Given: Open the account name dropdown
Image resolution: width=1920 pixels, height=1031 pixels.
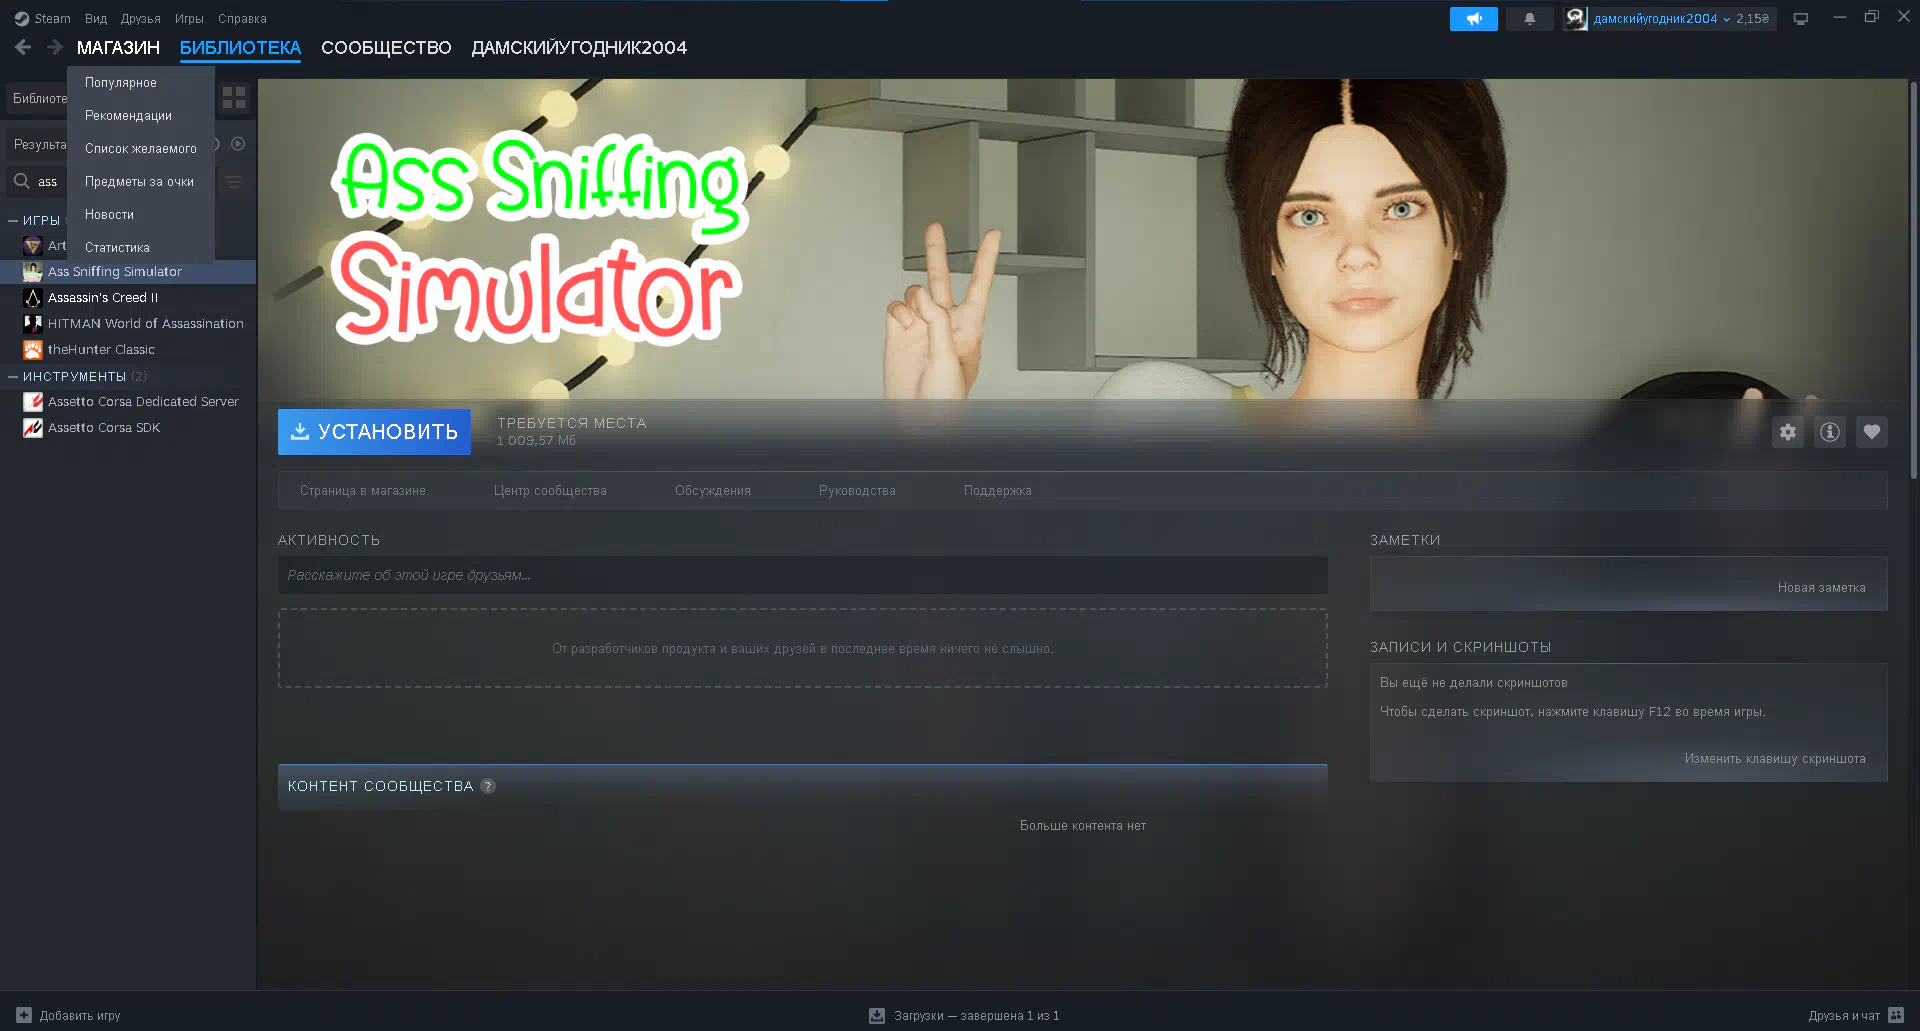Looking at the screenshot, I should (1661, 18).
